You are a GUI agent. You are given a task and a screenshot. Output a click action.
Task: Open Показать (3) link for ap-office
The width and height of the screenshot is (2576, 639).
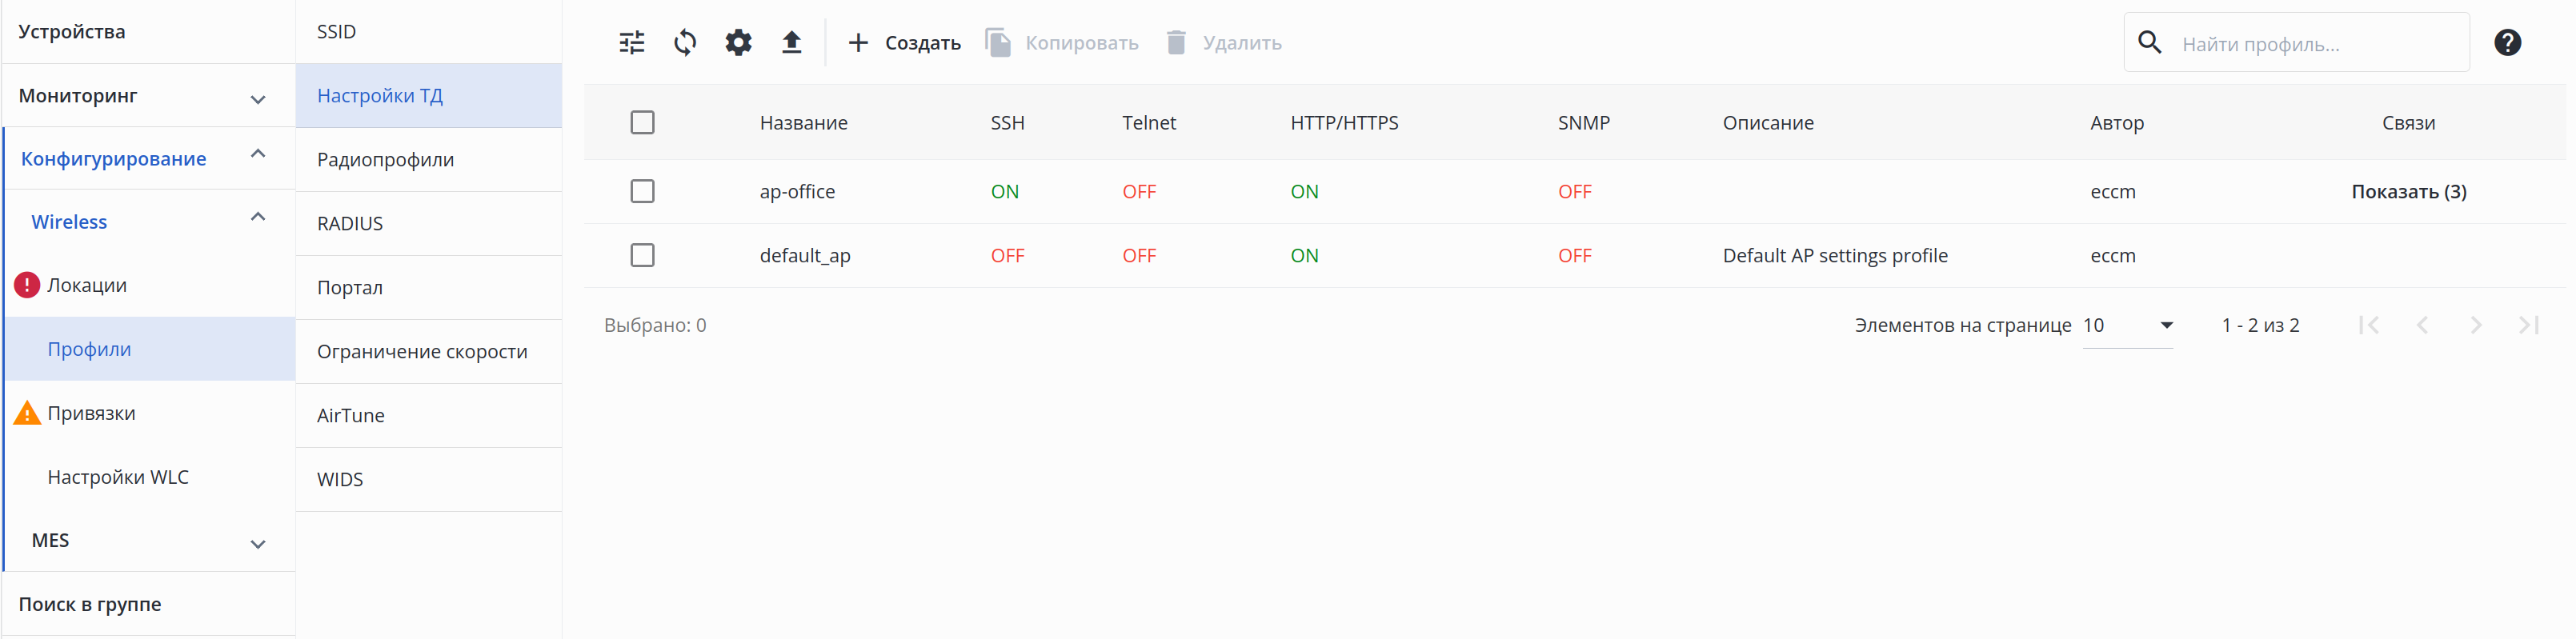(x=2408, y=192)
